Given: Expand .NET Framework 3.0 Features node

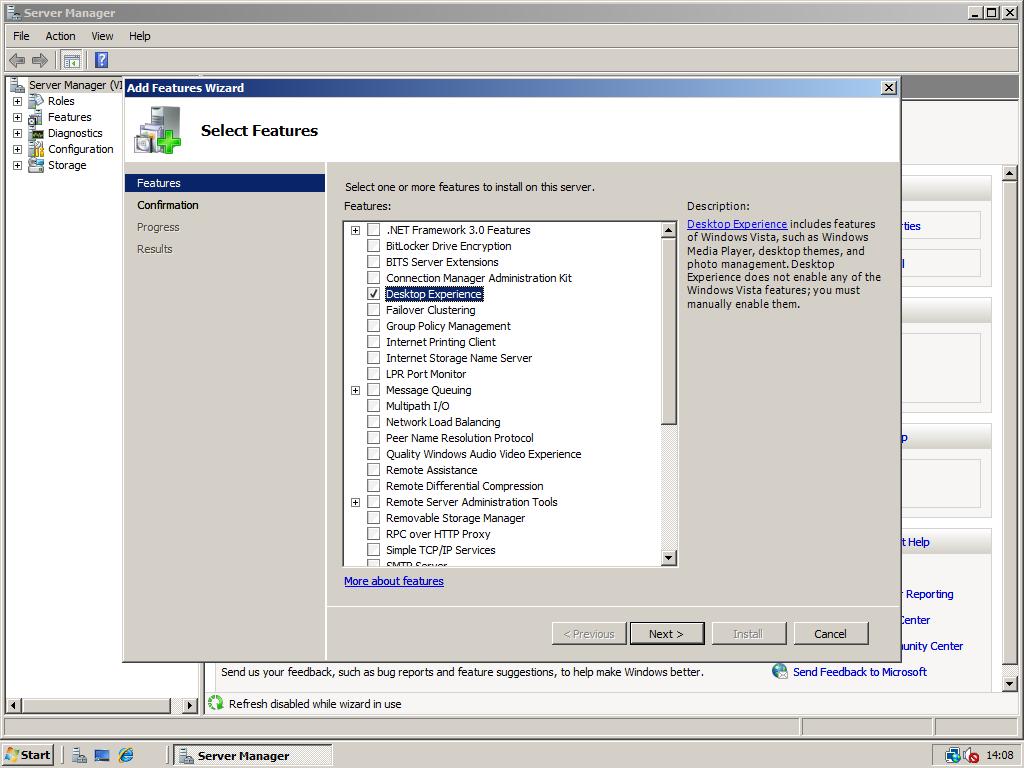Looking at the screenshot, I should [x=355, y=231].
